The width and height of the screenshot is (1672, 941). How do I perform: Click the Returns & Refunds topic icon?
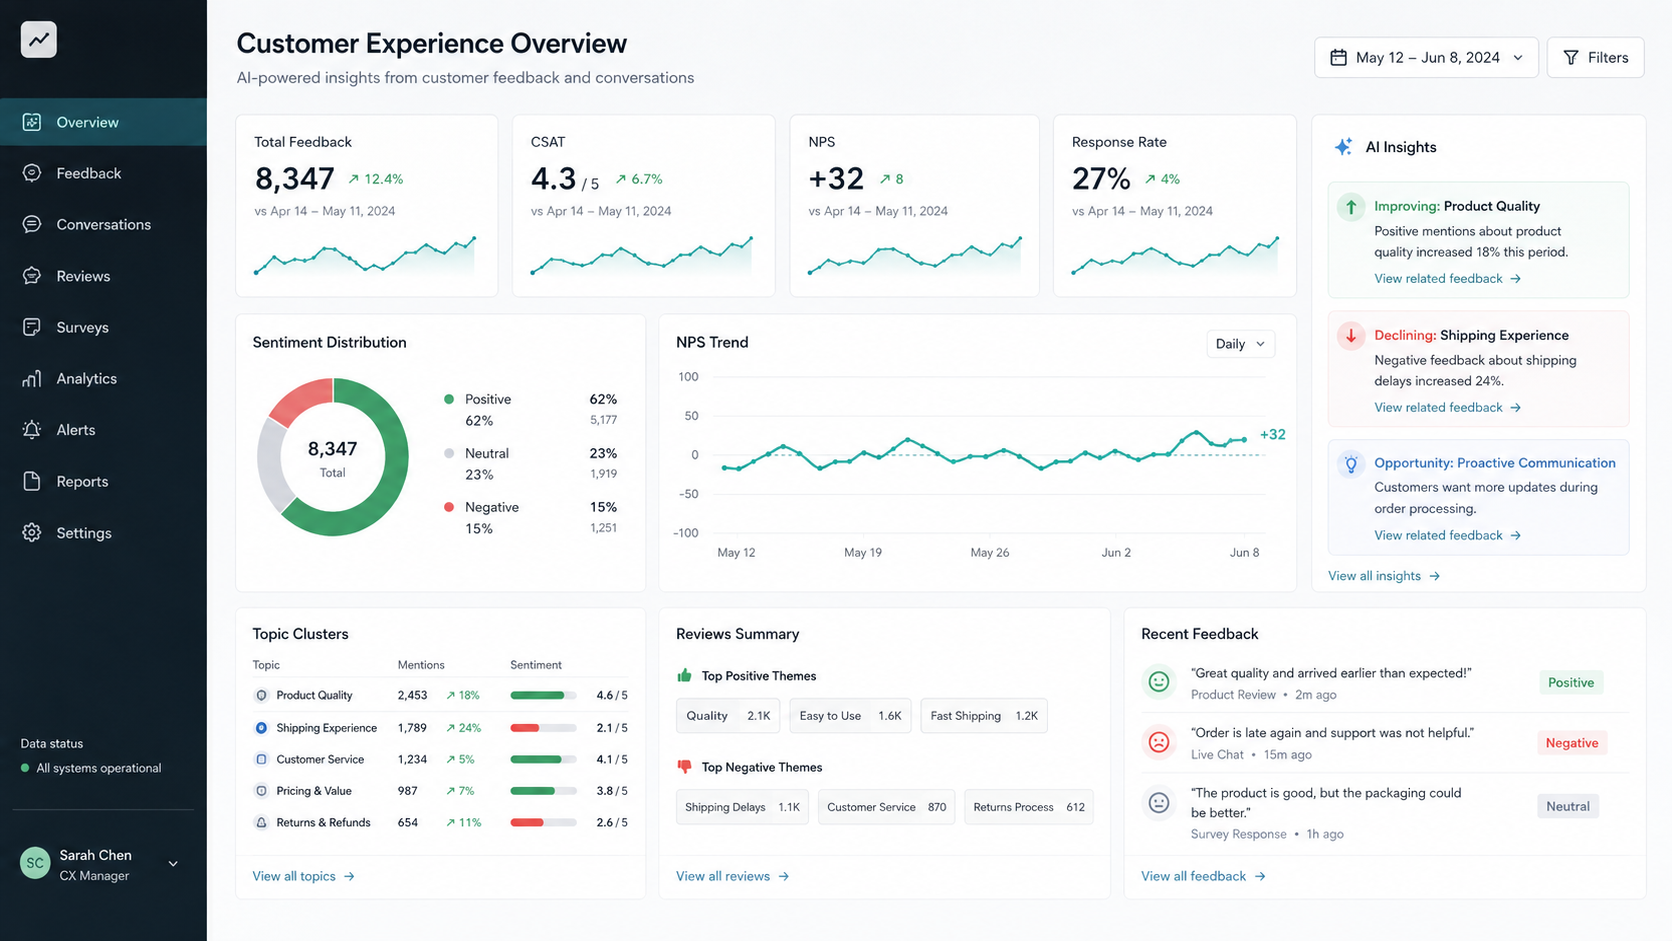(261, 822)
